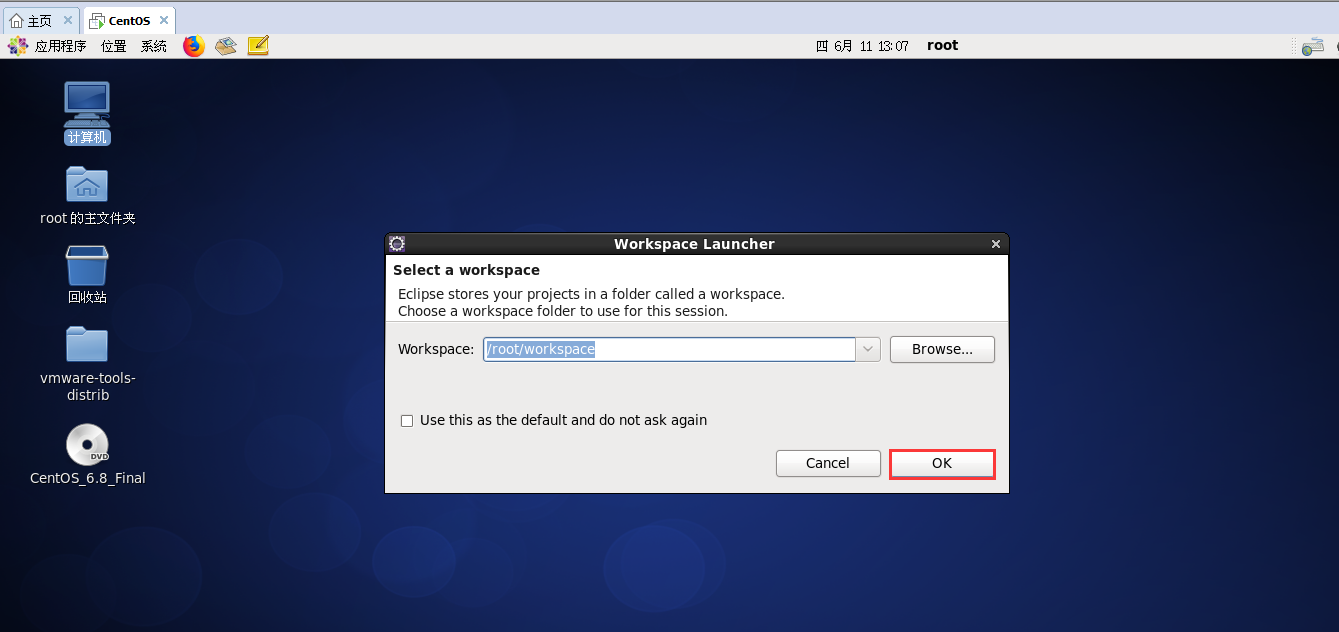The height and width of the screenshot is (632, 1339).
Task: Select the CentOS_6.8_Final DVD icon
Action: click(87, 455)
